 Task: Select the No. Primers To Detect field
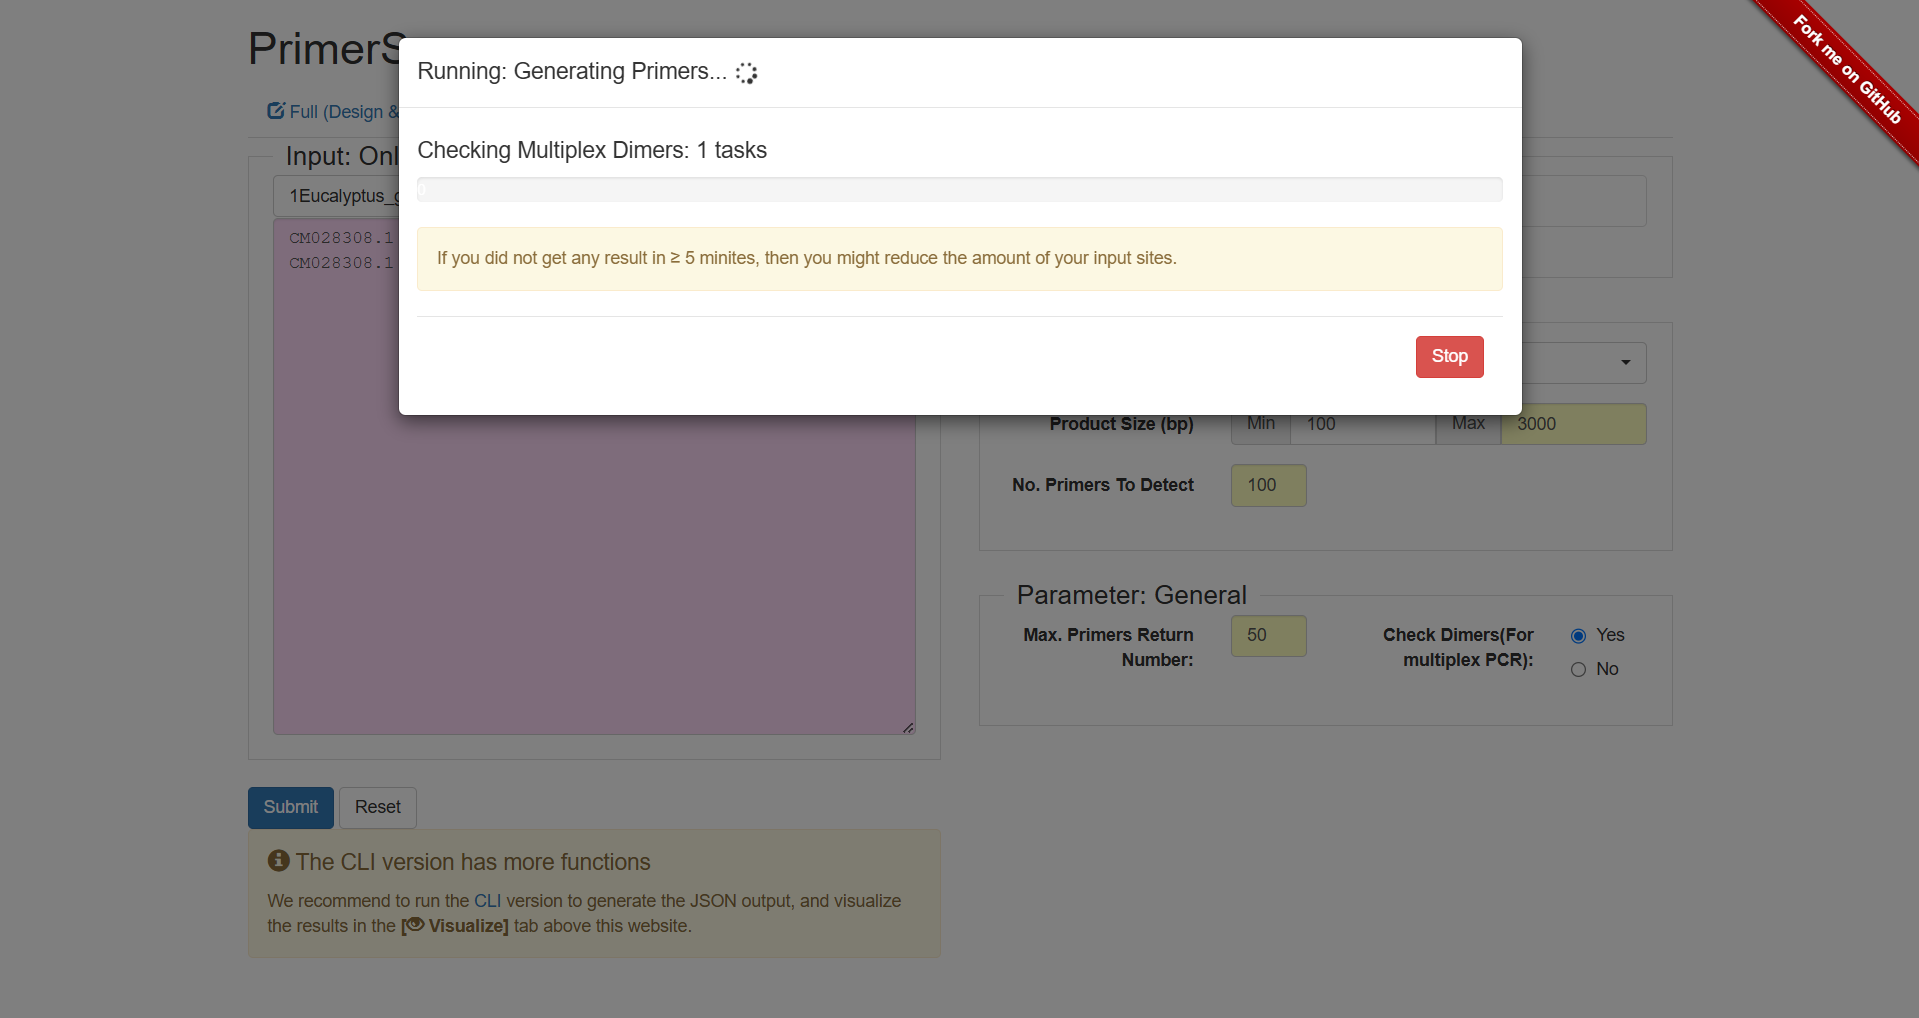(x=1267, y=485)
